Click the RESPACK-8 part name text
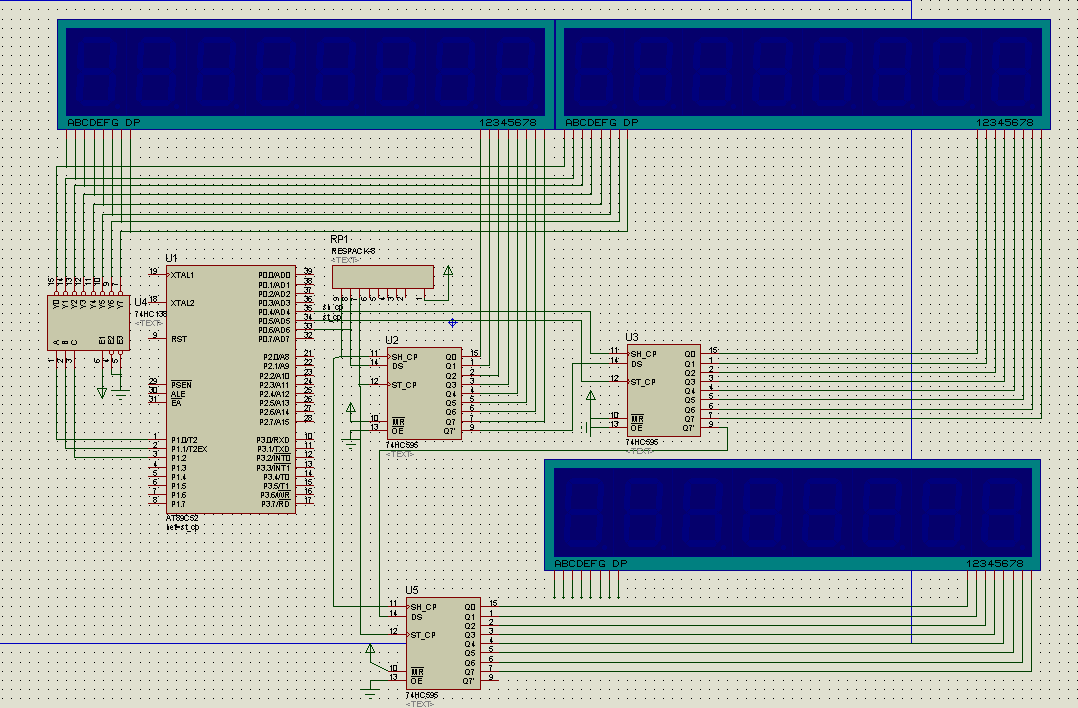Image resolution: width=1078 pixels, height=708 pixels. click(353, 251)
